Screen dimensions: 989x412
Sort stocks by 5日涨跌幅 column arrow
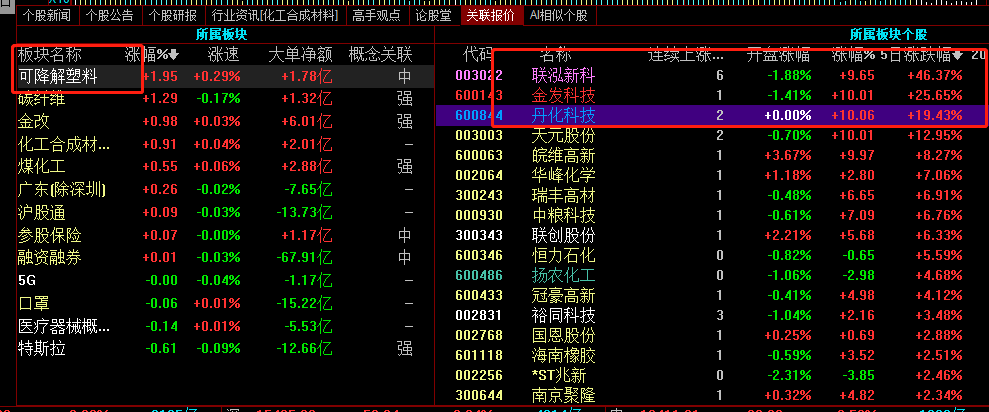tap(957, 56)
